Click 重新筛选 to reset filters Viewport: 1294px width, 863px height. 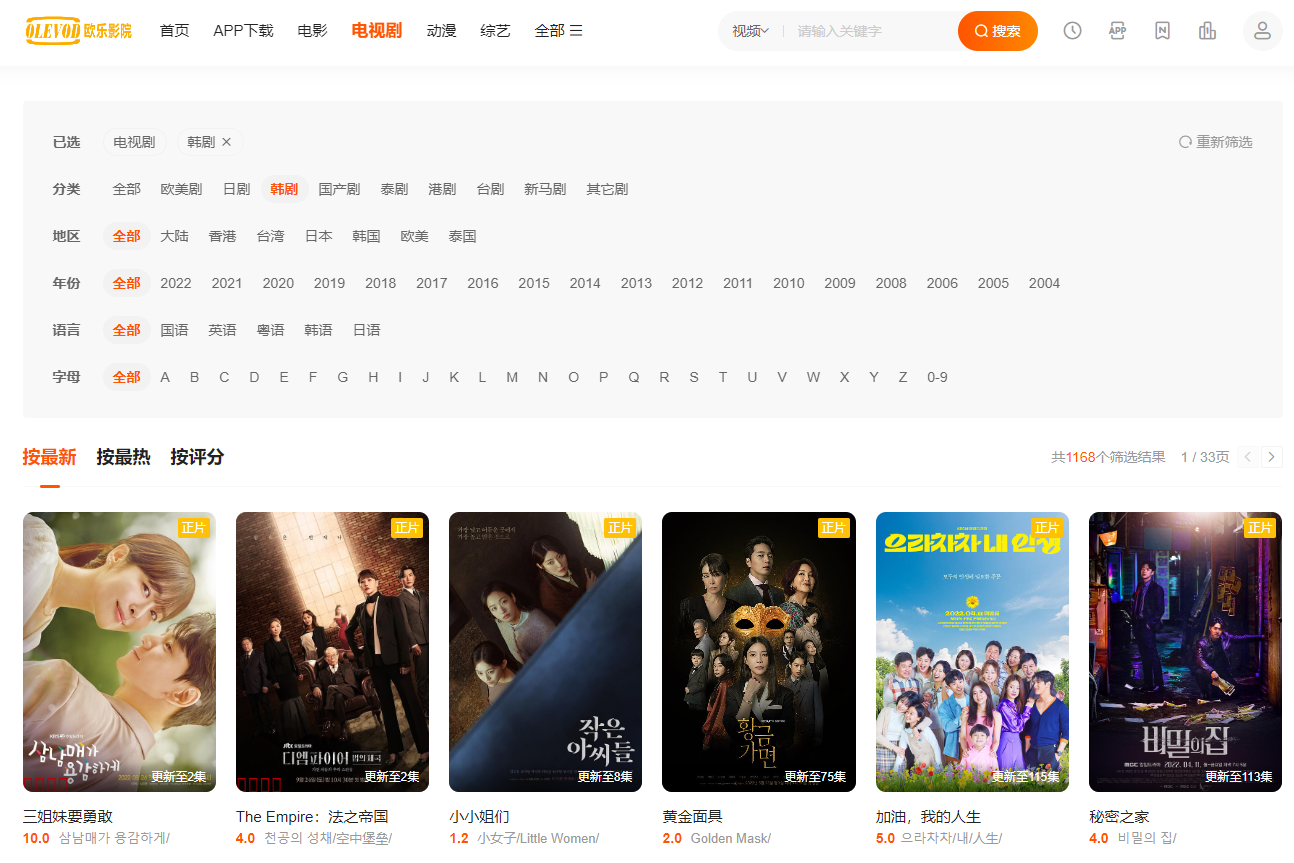click(x=1216, y=142)
